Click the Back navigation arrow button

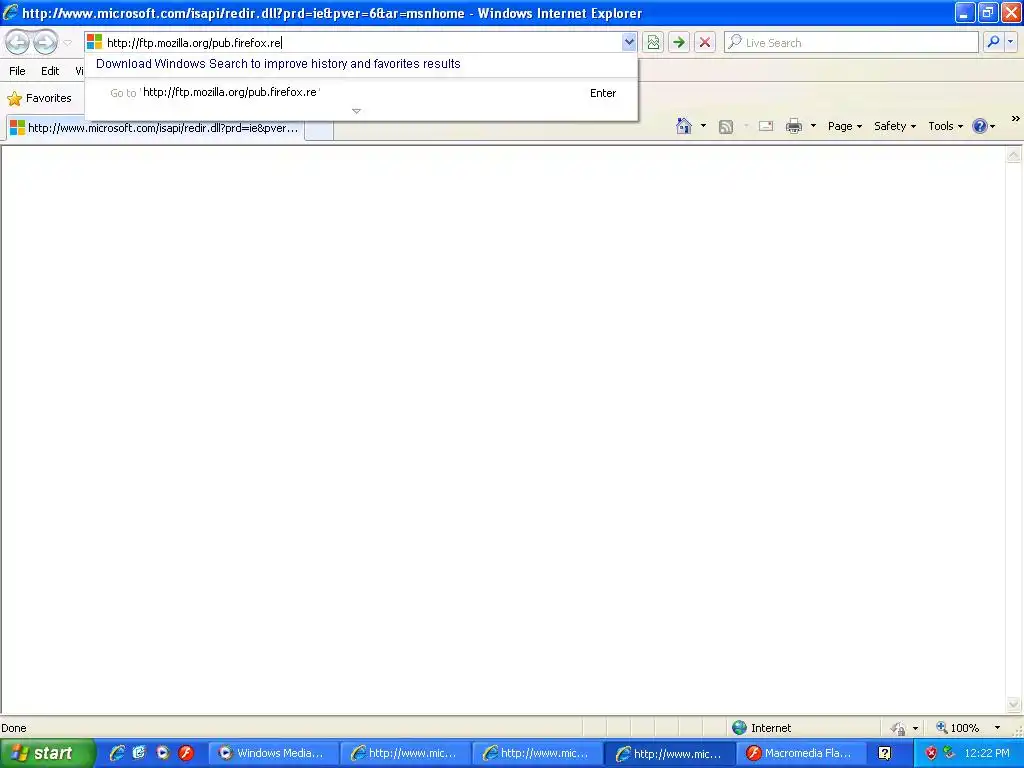[x=18, y=42]
